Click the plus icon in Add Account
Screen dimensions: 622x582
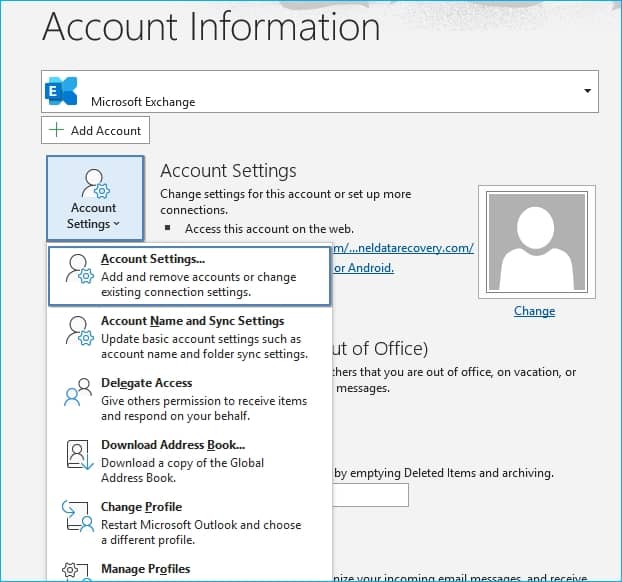tap(56, 130)
